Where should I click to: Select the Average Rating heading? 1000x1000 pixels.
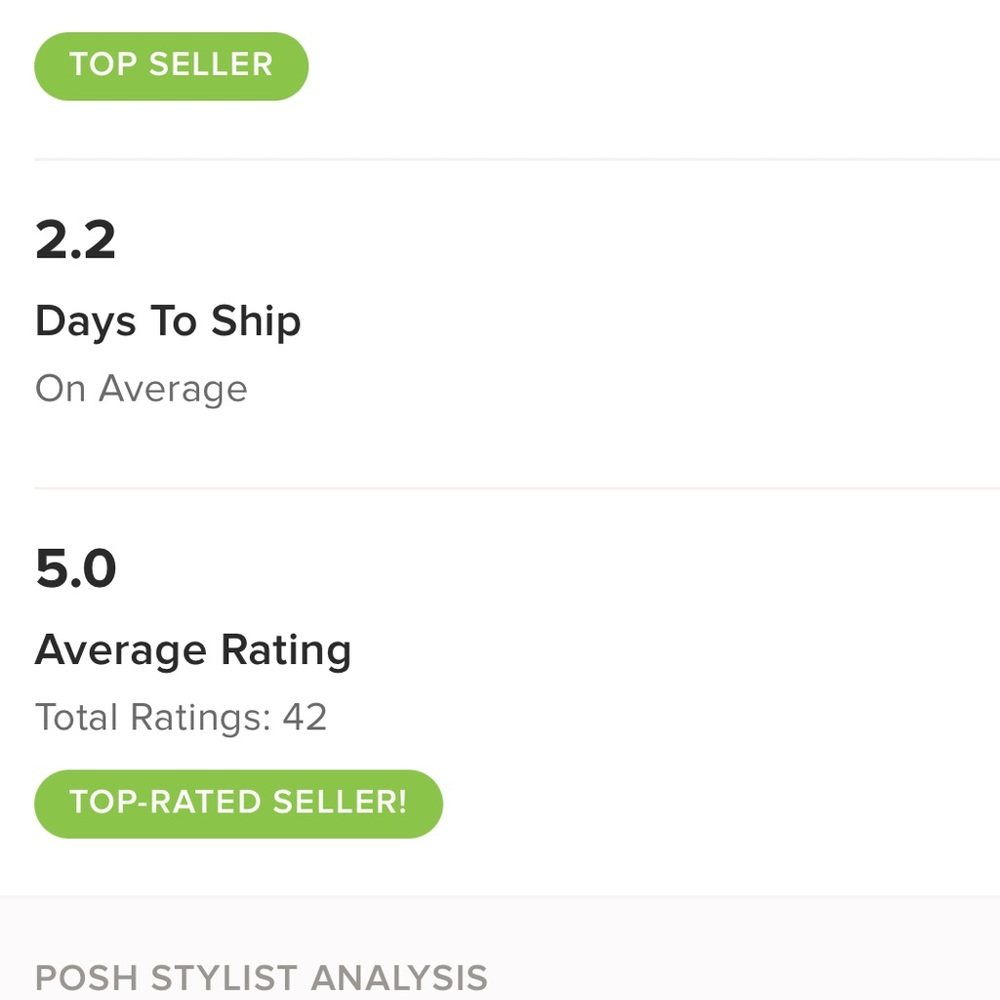coord(193,651)
